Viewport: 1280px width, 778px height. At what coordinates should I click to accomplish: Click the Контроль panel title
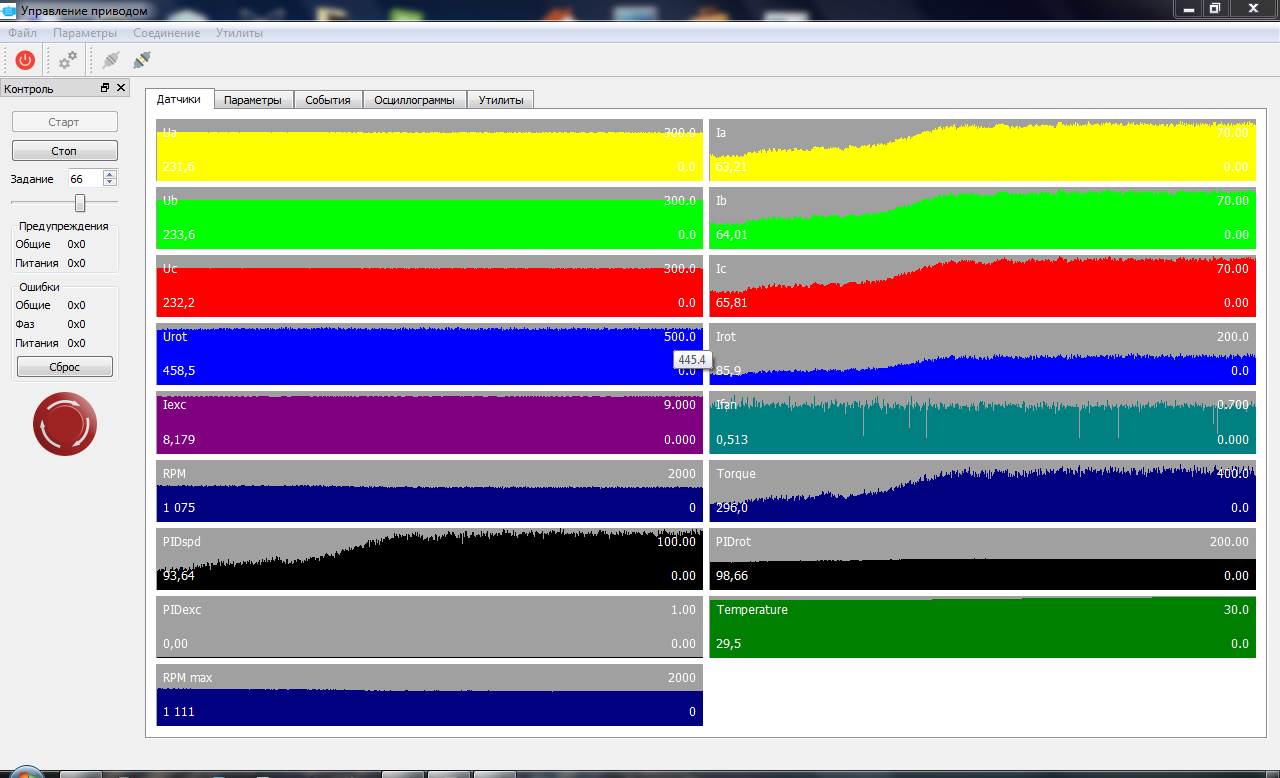tap(28, 88)
